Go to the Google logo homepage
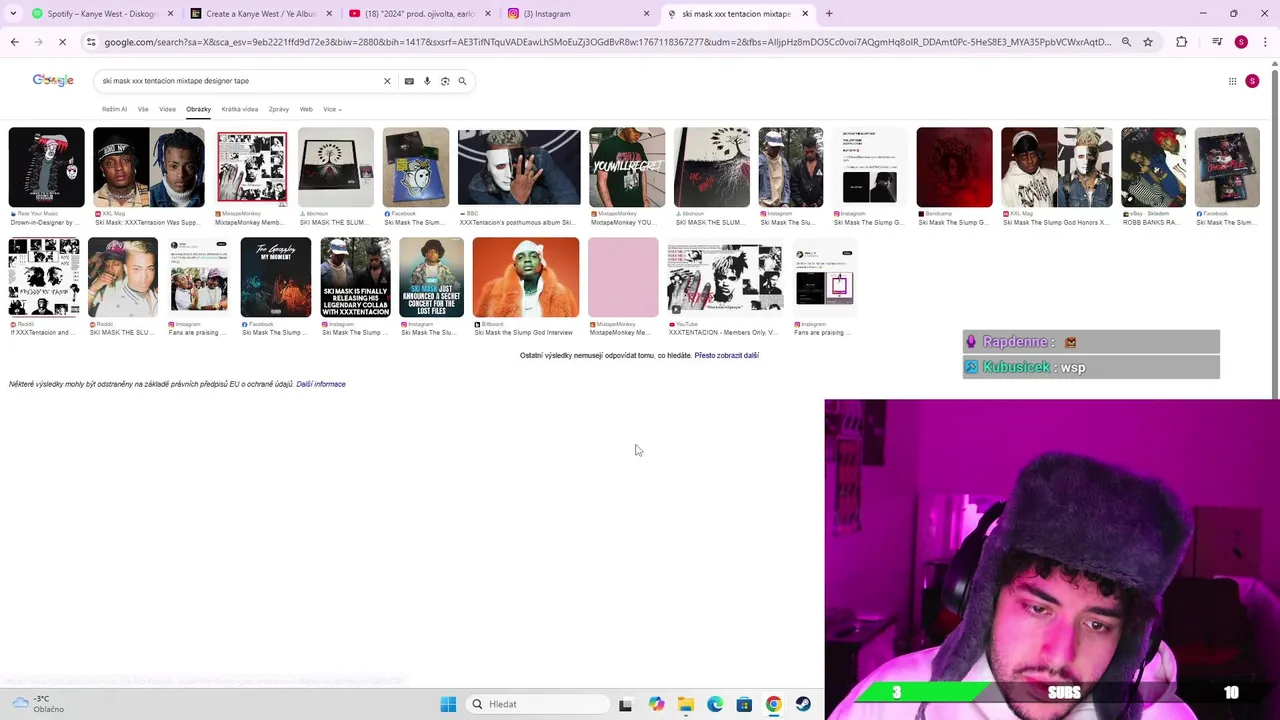Screen dimensions: 1280x720 (53, 80)
